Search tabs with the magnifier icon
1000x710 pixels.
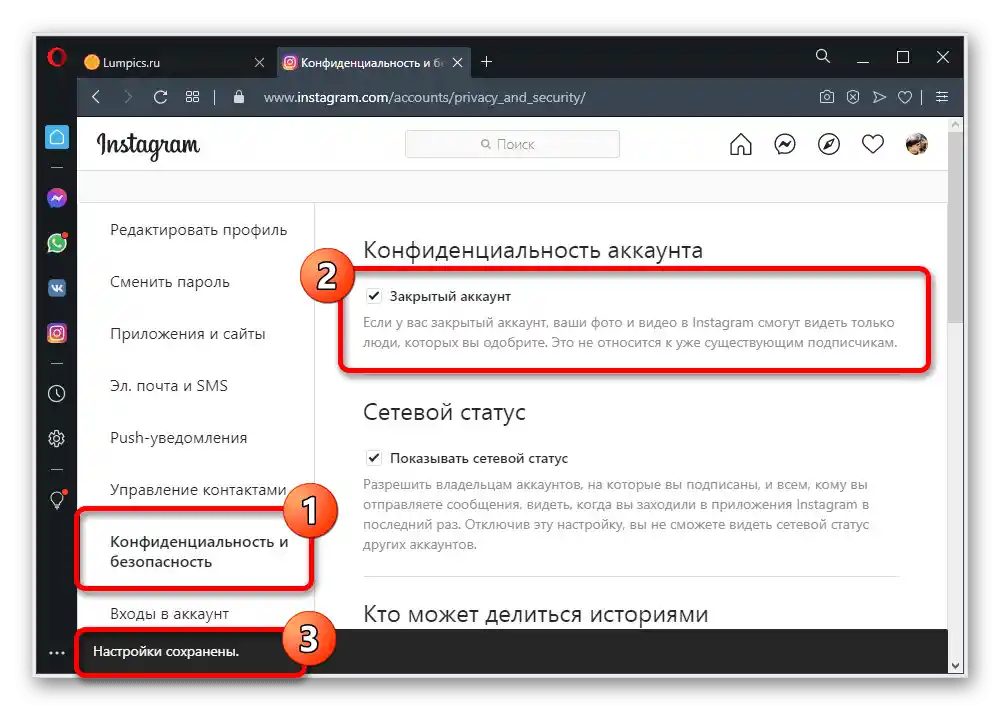pyautogui.click(x=823, y=57)
